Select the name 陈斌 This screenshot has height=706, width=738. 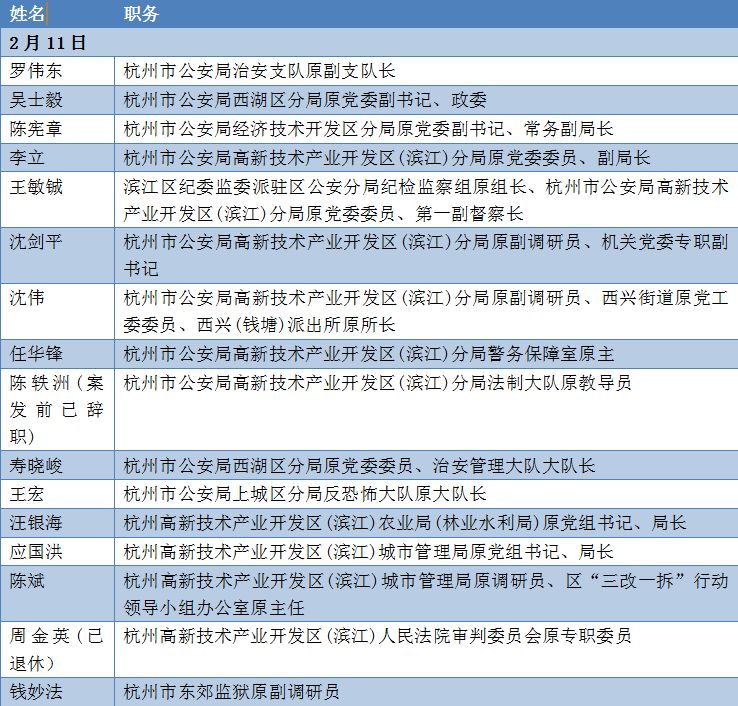pos(27,581)
